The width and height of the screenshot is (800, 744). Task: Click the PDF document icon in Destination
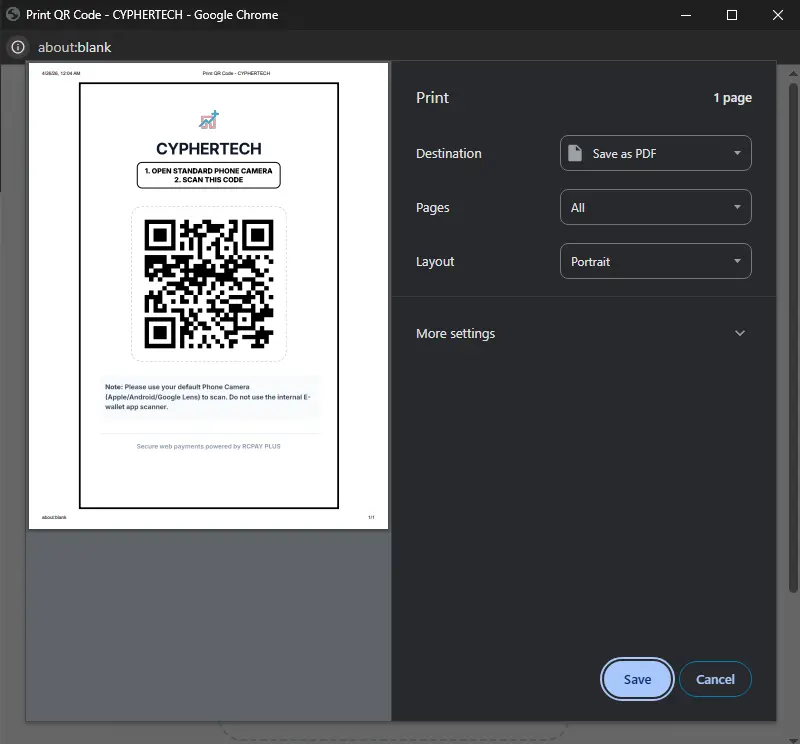[x=575, y=153]
